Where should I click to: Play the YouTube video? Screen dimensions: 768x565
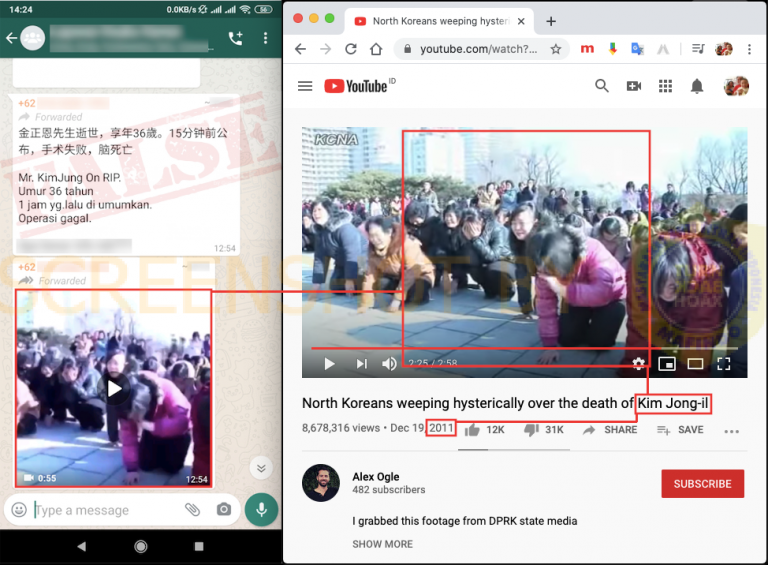[x=330, y=364]
